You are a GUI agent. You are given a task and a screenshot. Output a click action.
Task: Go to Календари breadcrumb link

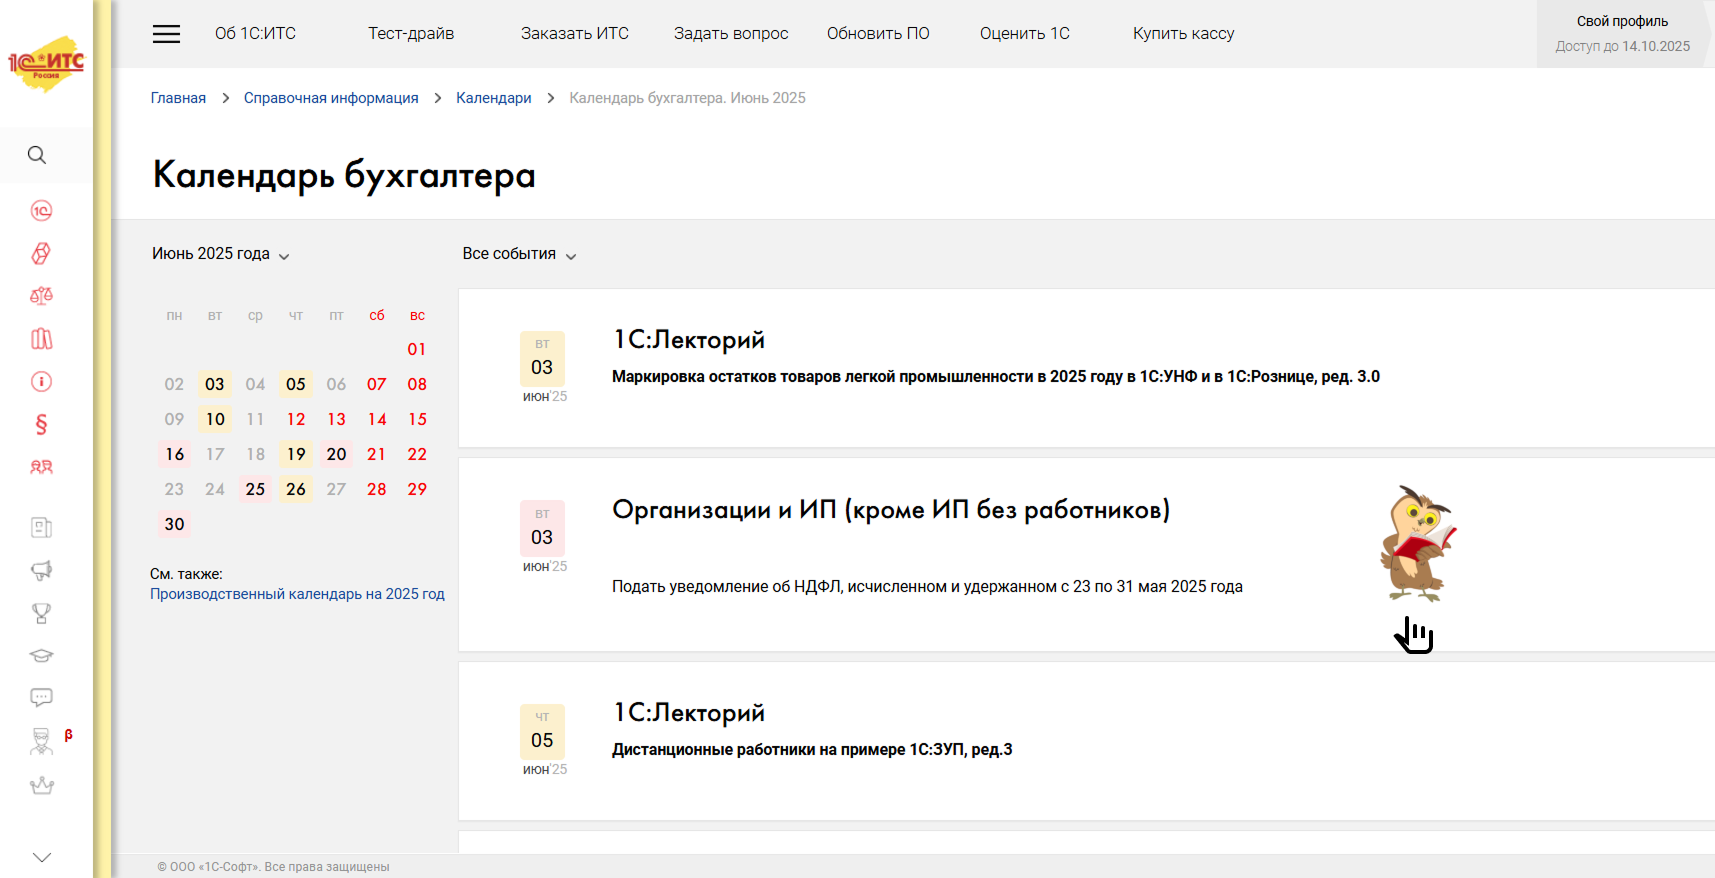494,98
